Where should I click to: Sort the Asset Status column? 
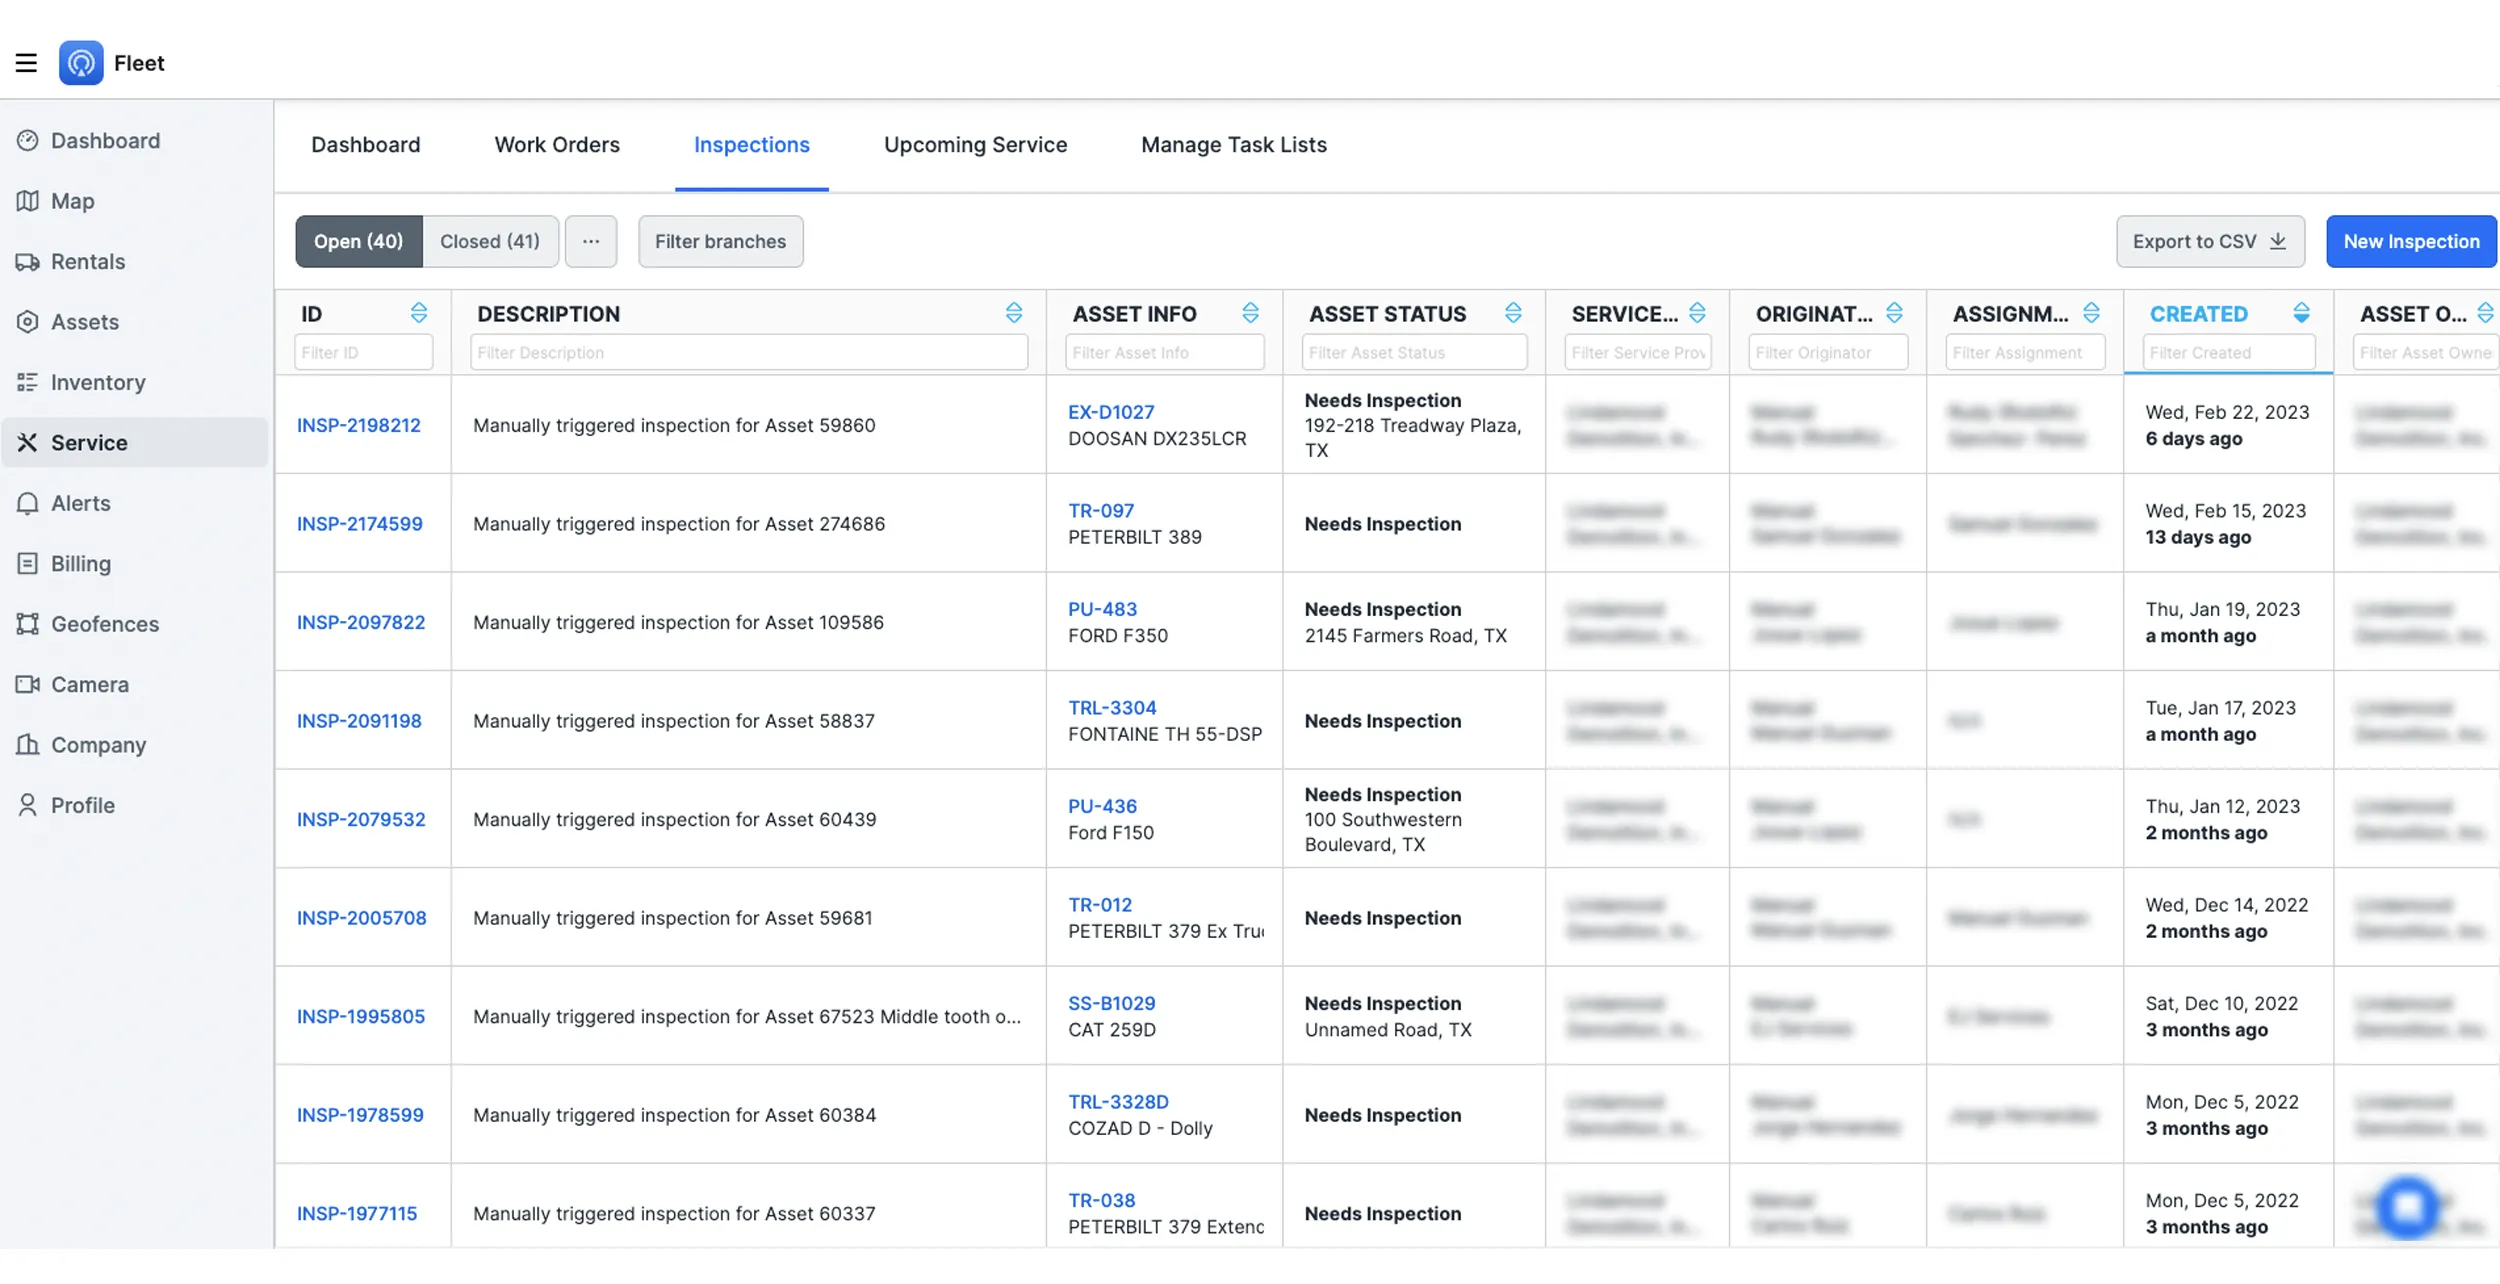coord(1512,313)
